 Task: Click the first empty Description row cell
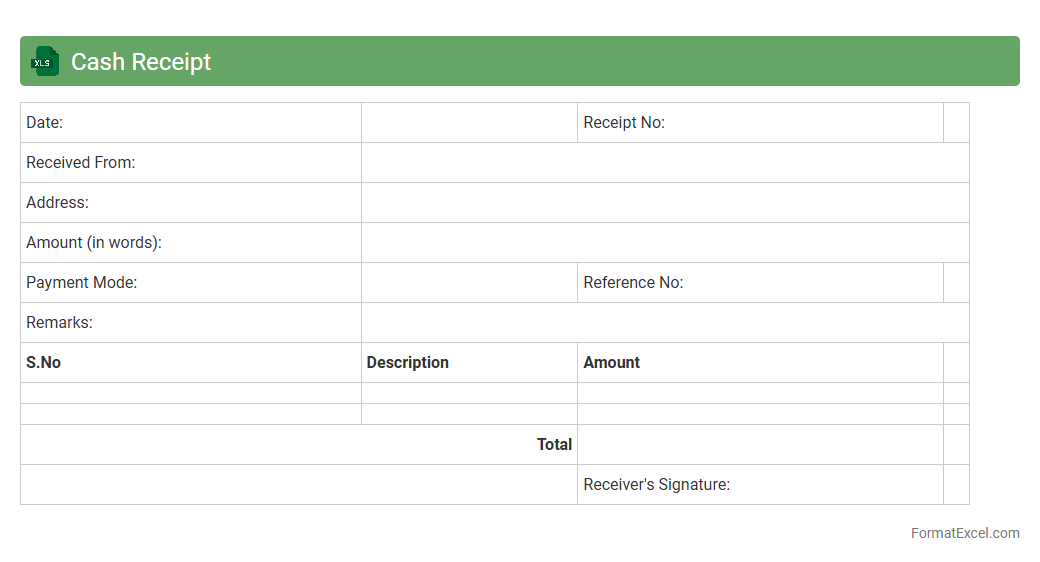coord(469,393)
